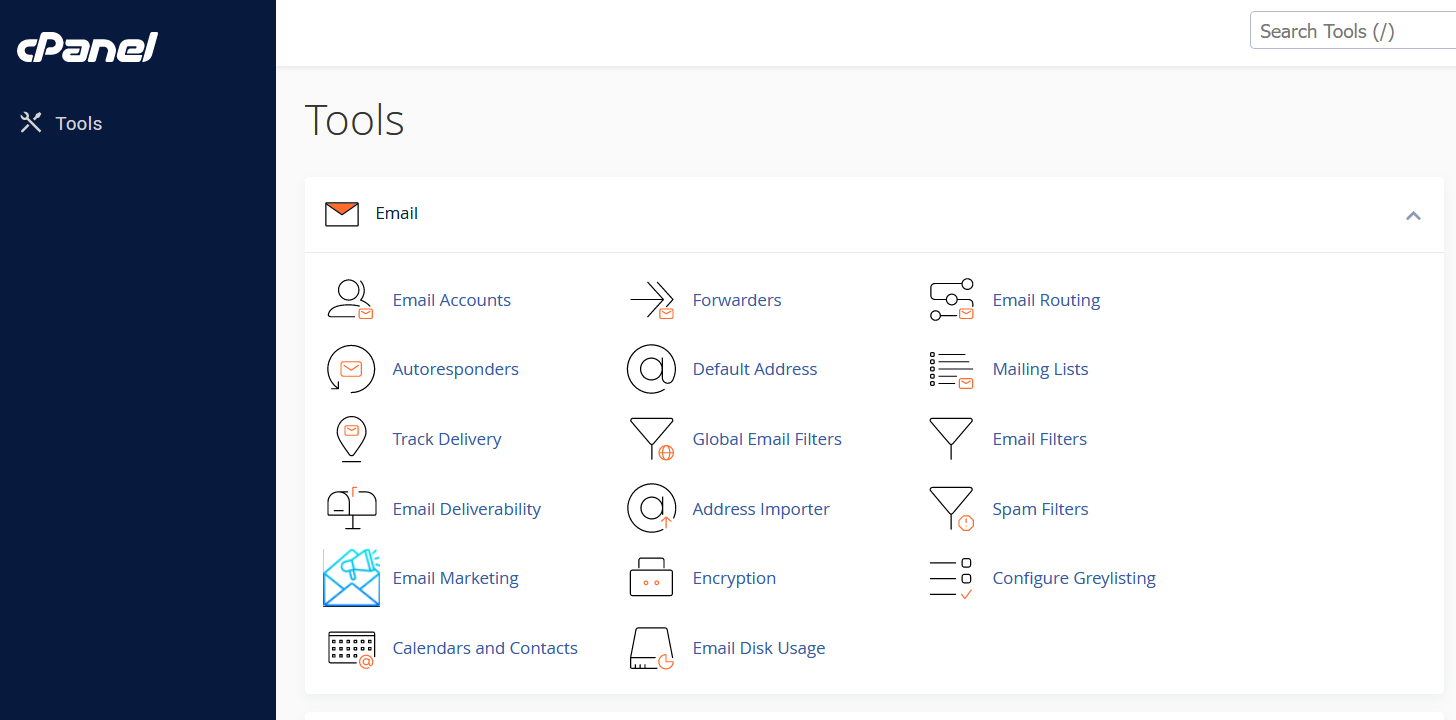Click the cPanel logo
The image size is (1456, 720).
[x=88, y=47]
